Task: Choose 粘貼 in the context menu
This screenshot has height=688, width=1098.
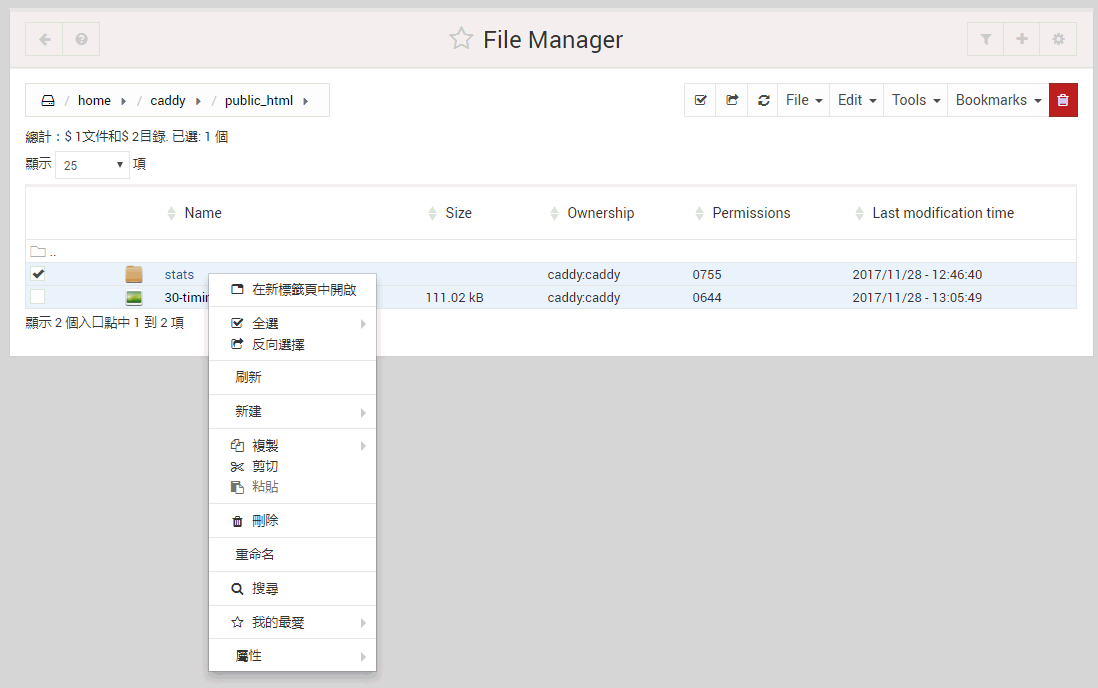Action: click(x=293, y=487)
